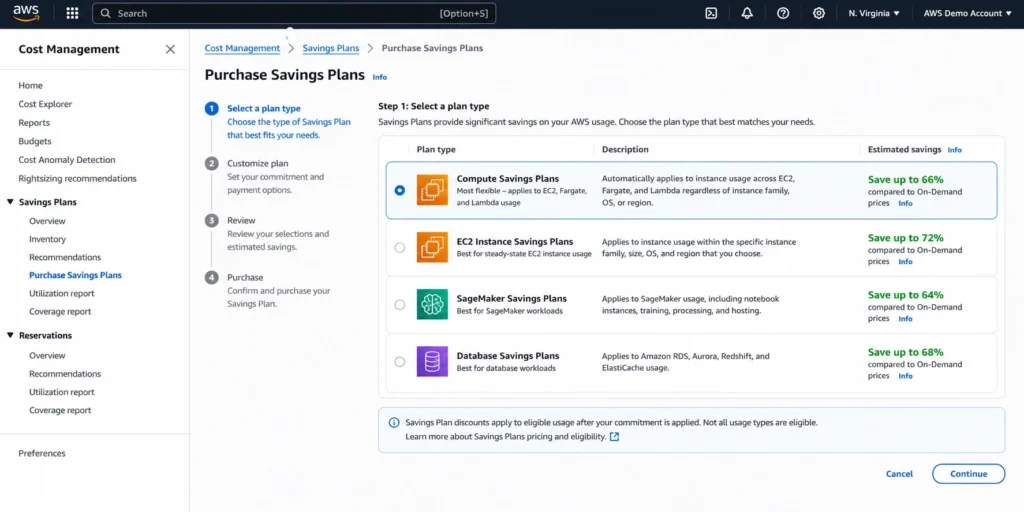Click the Savings Plans breadcrumb link
The width and height of the screenshot is (1024, 512).
(331, 48)
